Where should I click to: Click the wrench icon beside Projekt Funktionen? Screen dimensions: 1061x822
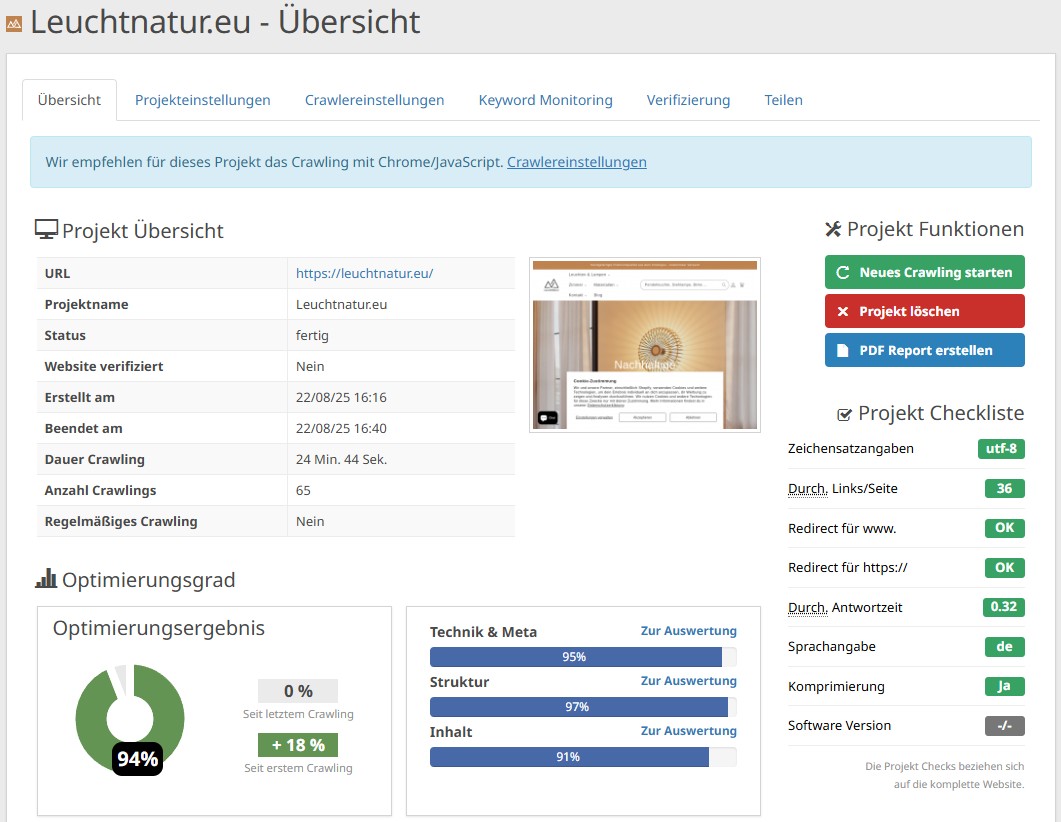(x=832, y=228)
